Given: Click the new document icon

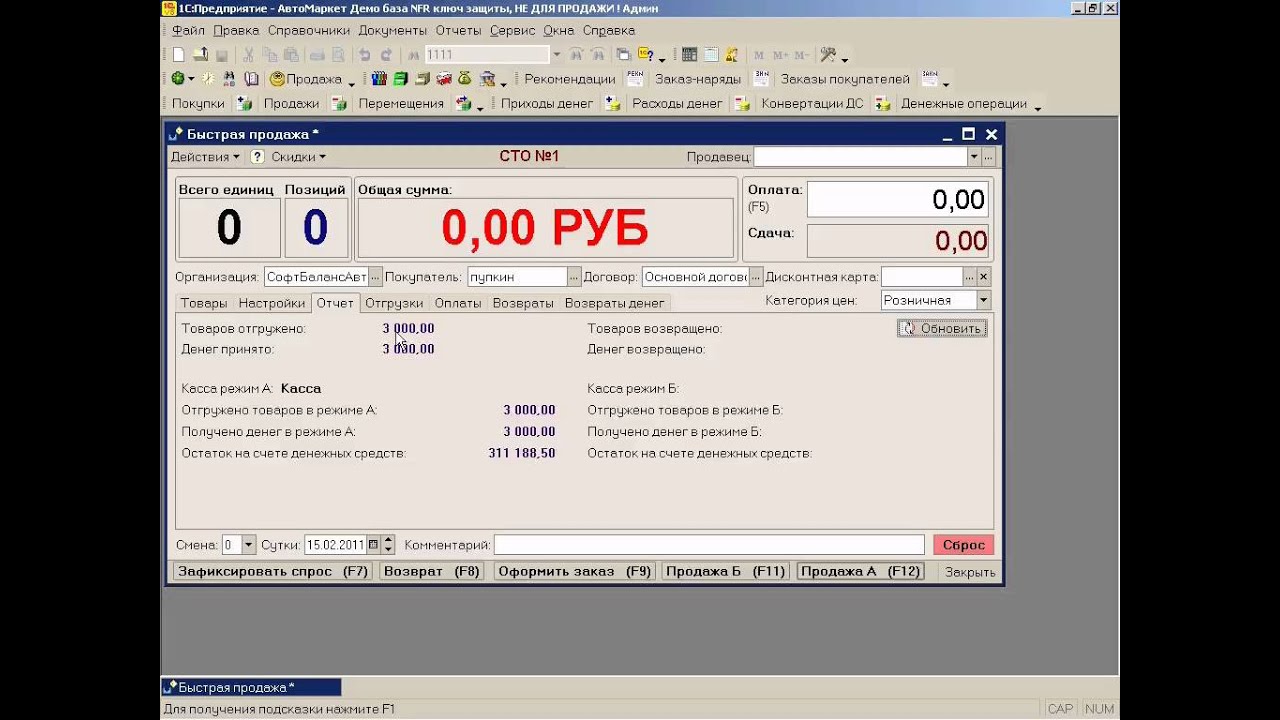Looking at the screenshot, I should point(178,55).
